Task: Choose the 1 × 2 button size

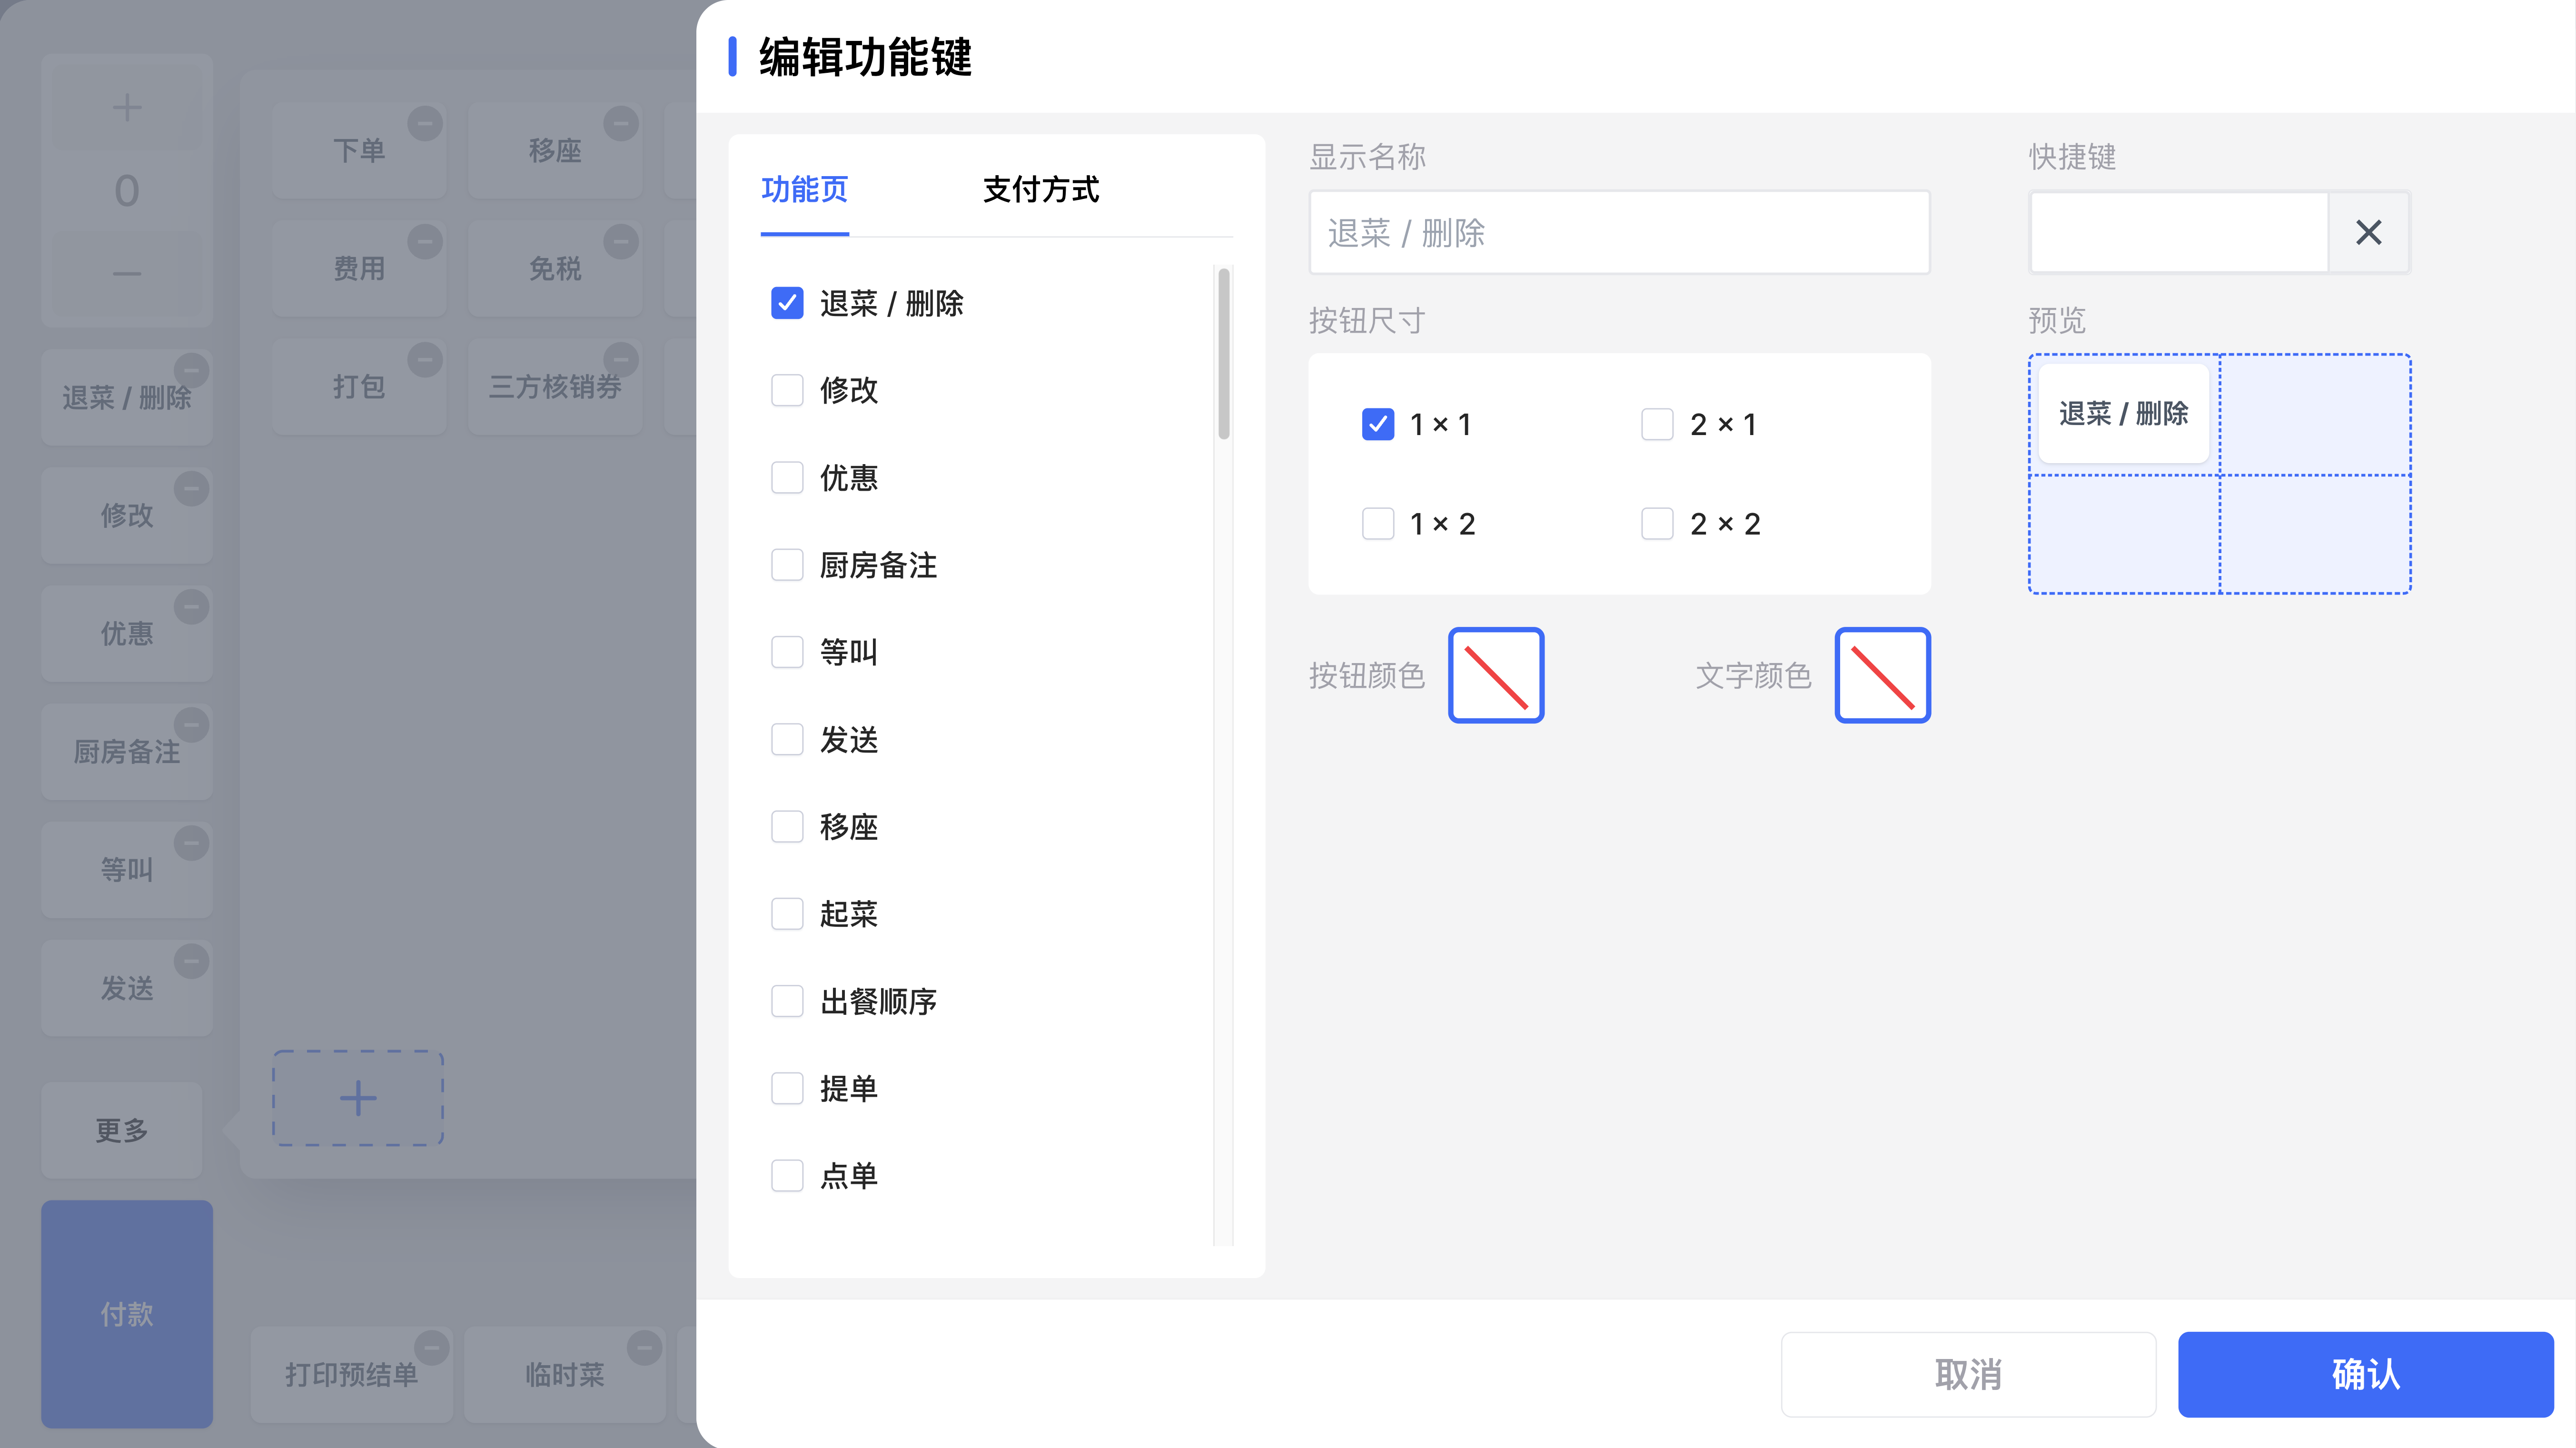Action: click(1378, 524)
